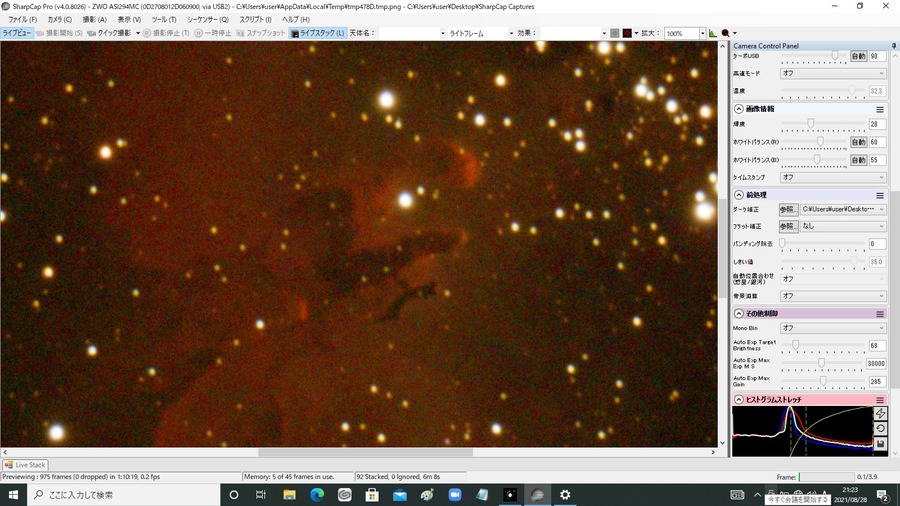This screenshot has width=900, height=506.
Task: Open the ツール (T) menu
Action: [164, 20]
